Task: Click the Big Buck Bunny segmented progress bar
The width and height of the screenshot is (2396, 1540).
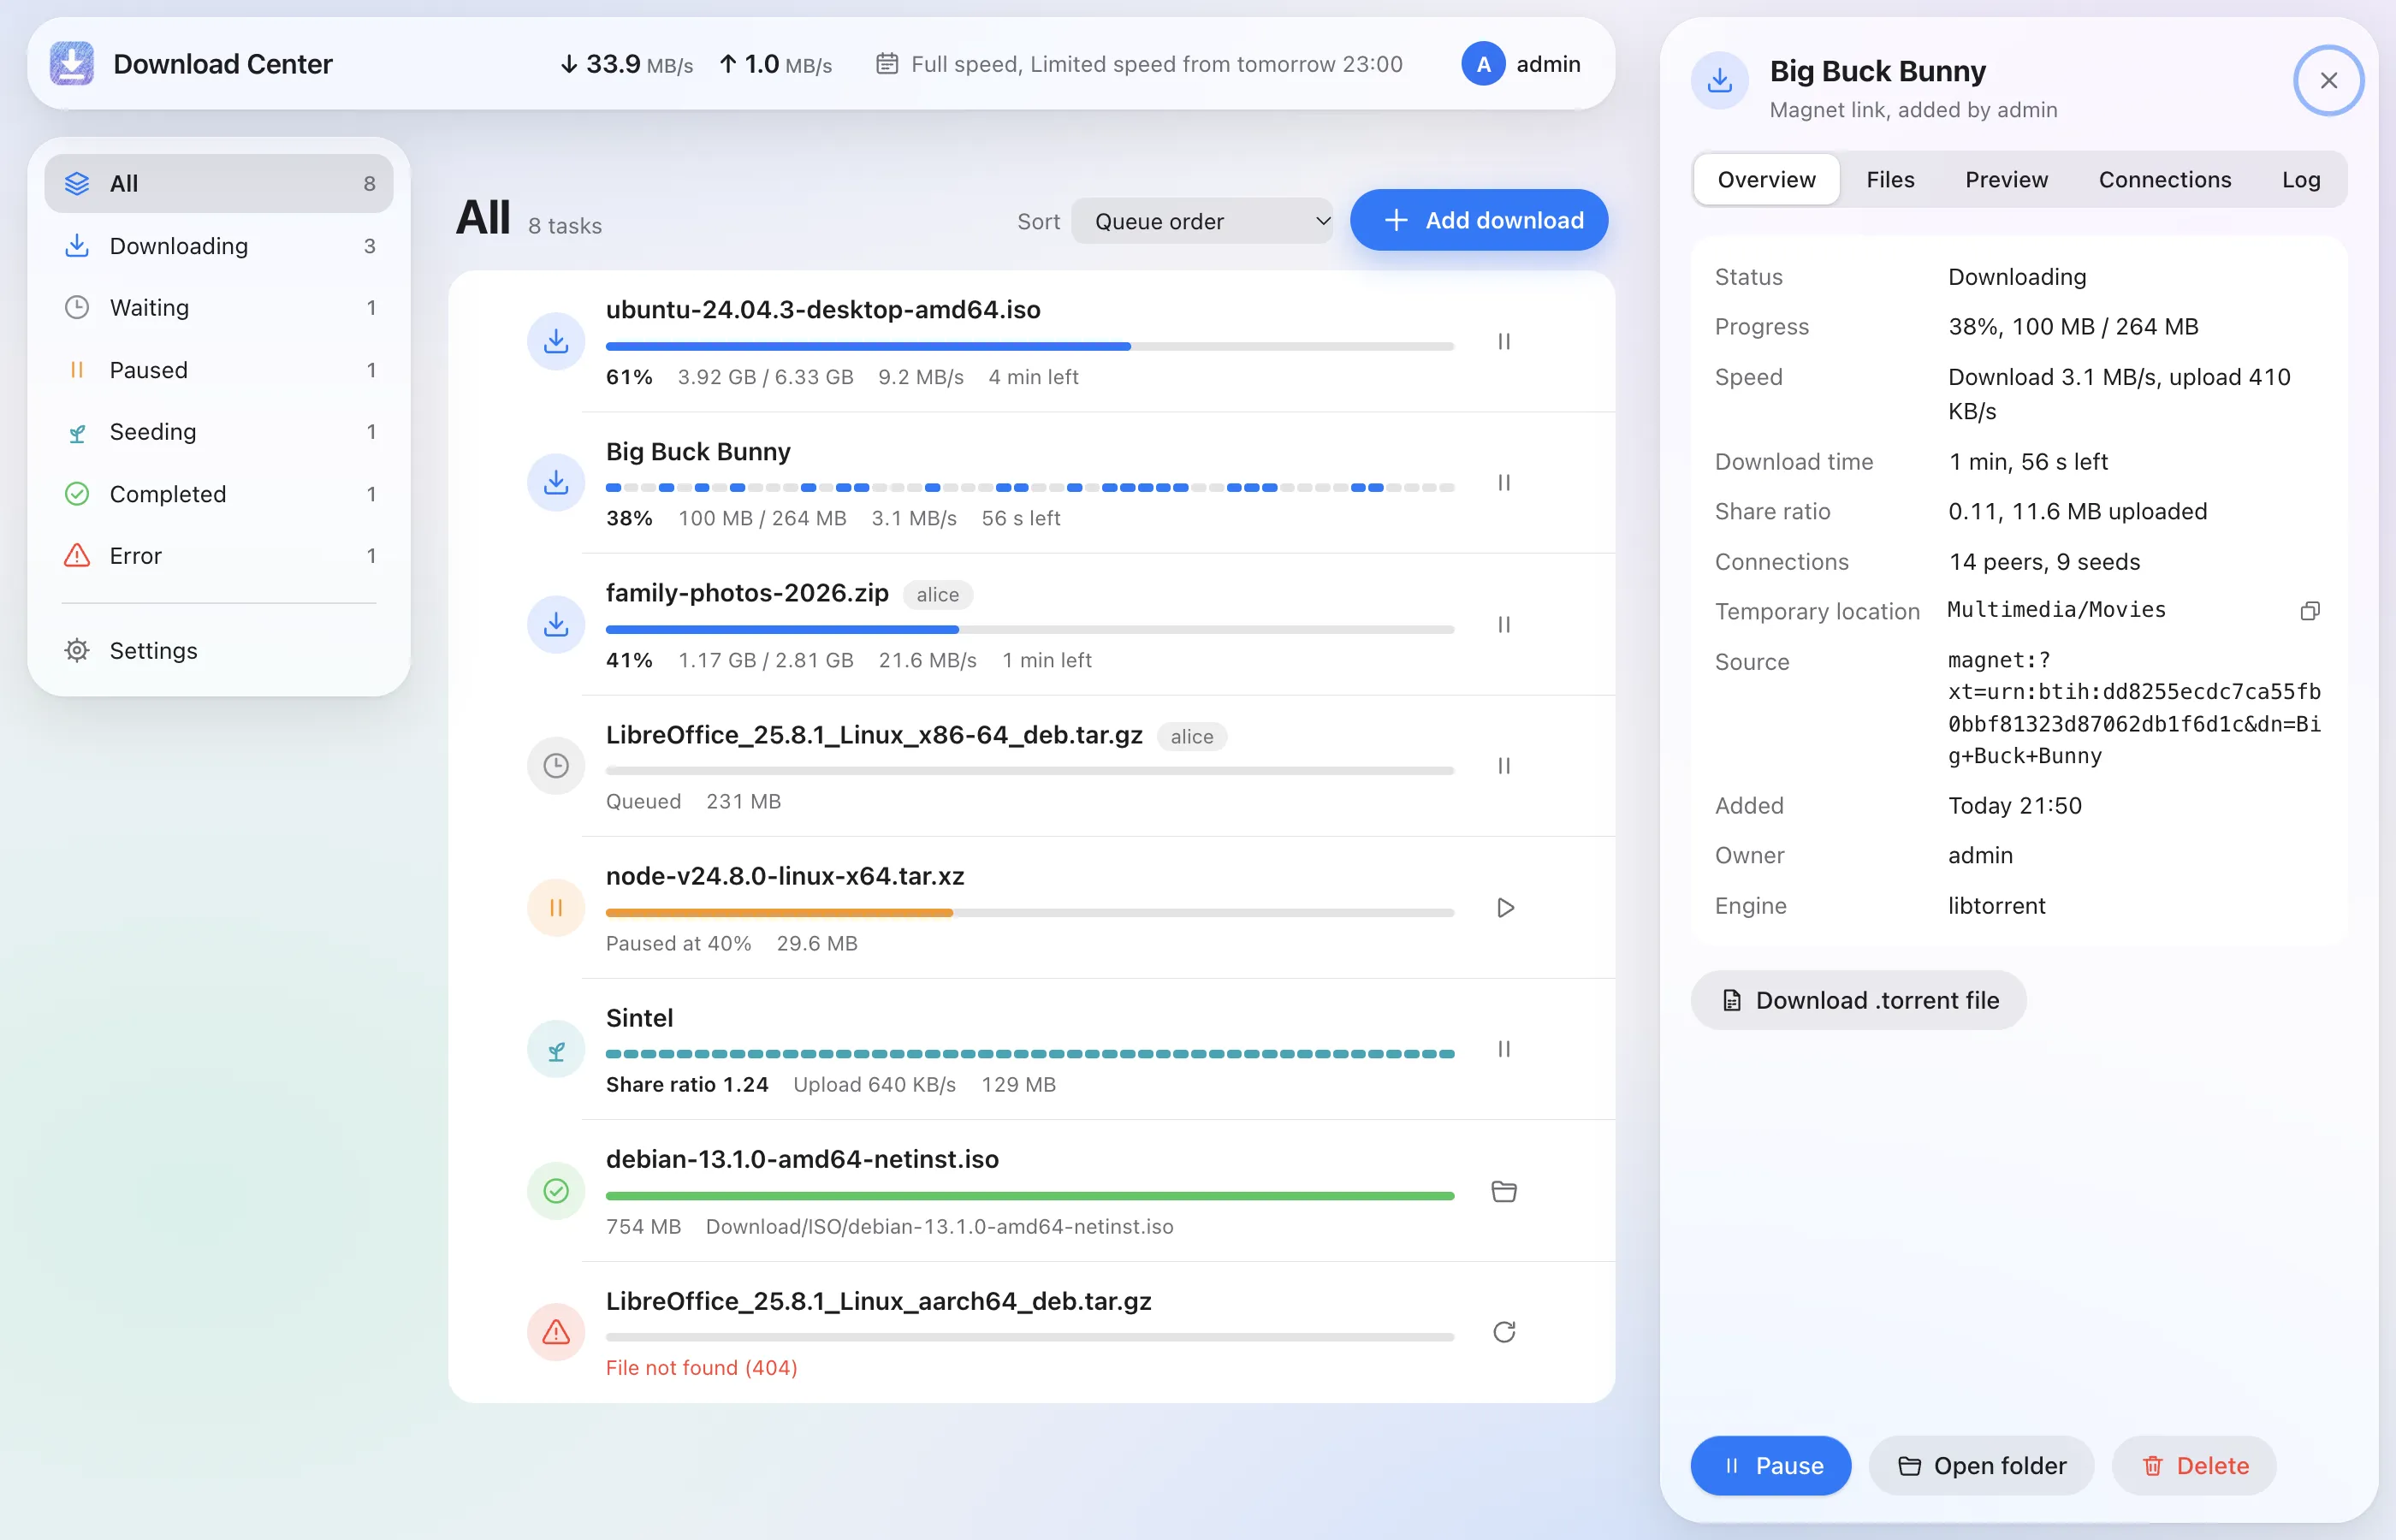Action: pyautogui.click(x=1029, y=487)
